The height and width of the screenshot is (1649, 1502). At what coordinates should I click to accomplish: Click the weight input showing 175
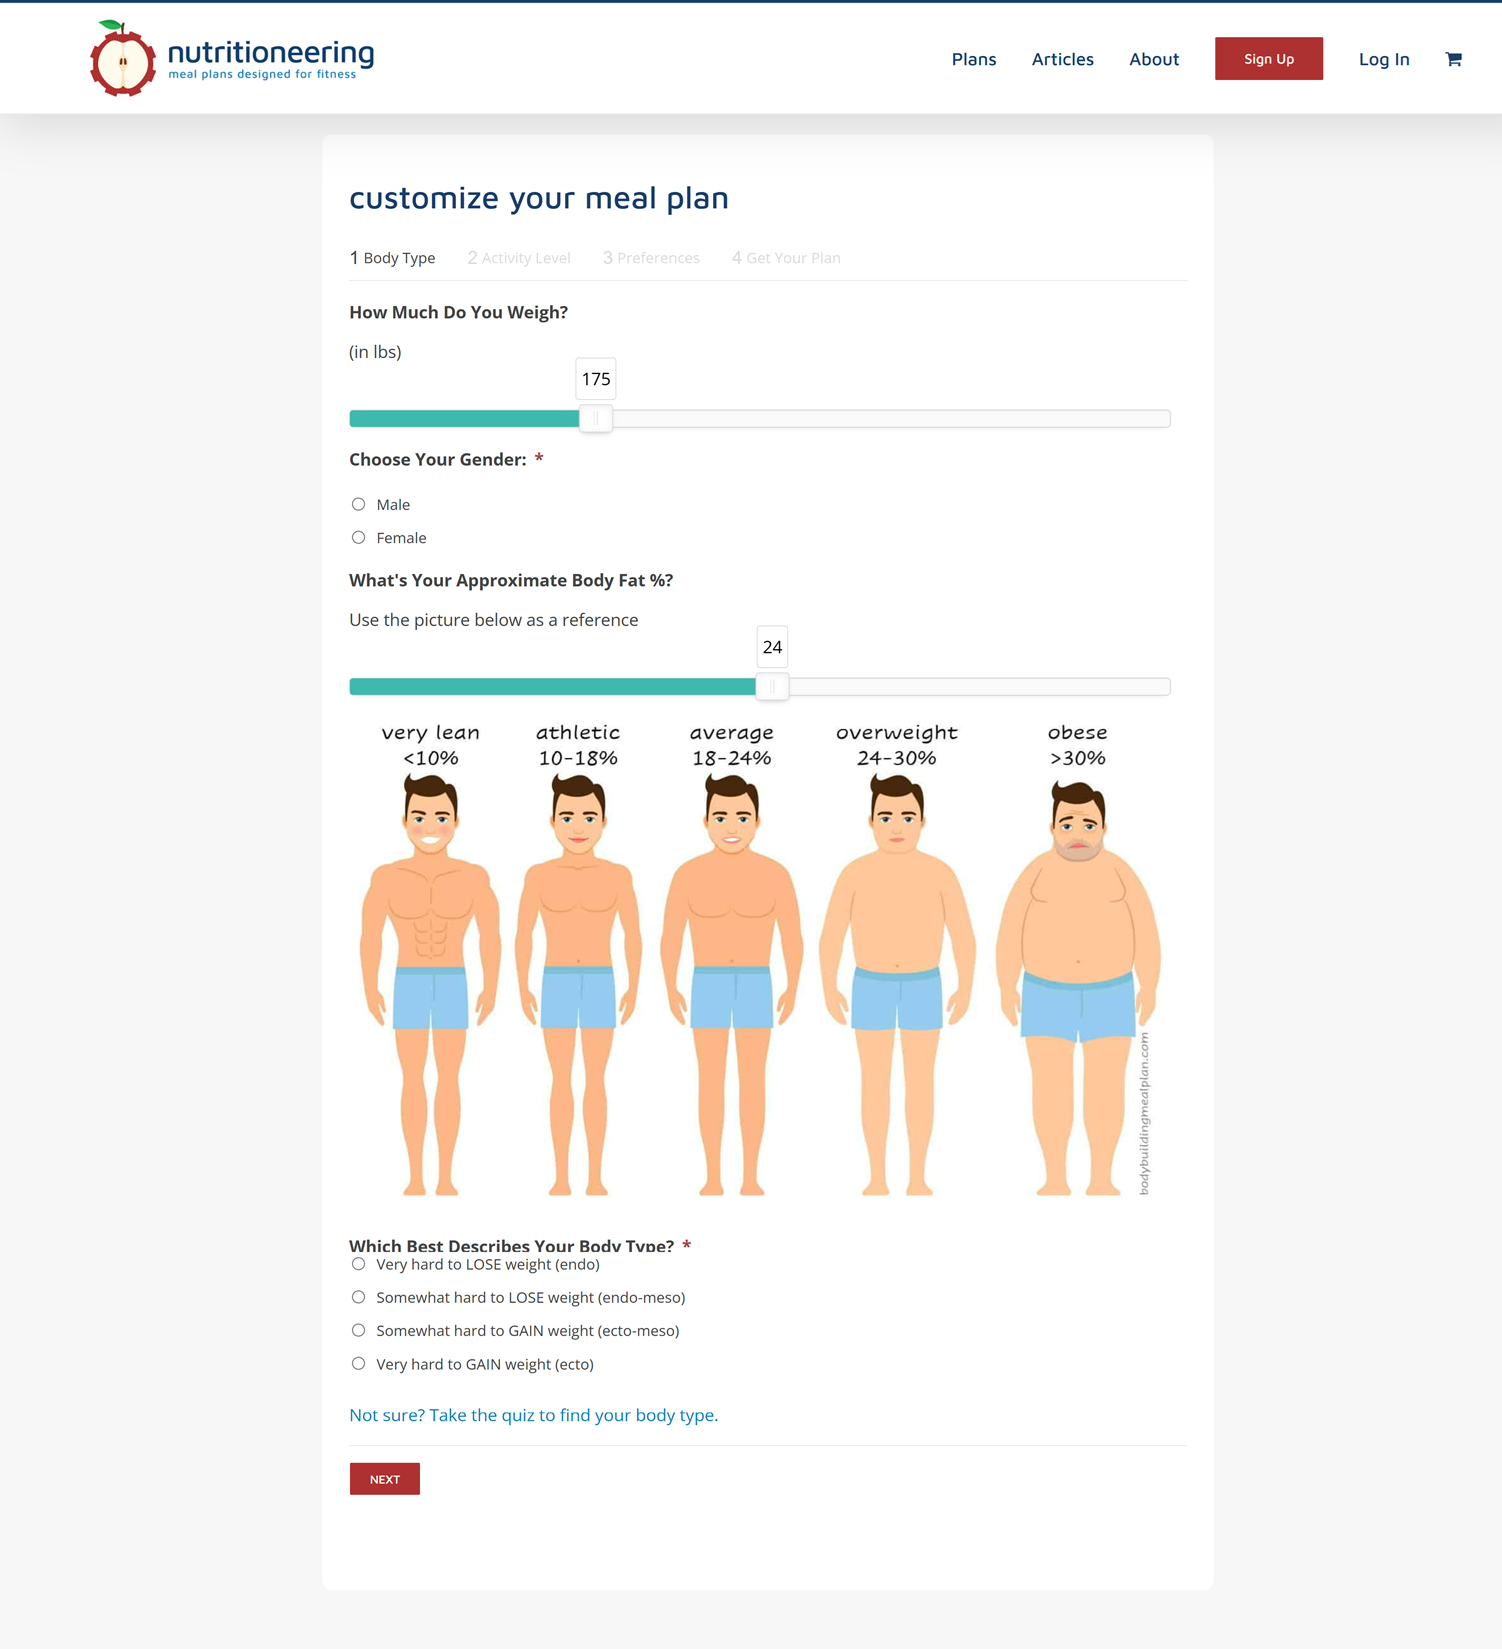[595, 378]
